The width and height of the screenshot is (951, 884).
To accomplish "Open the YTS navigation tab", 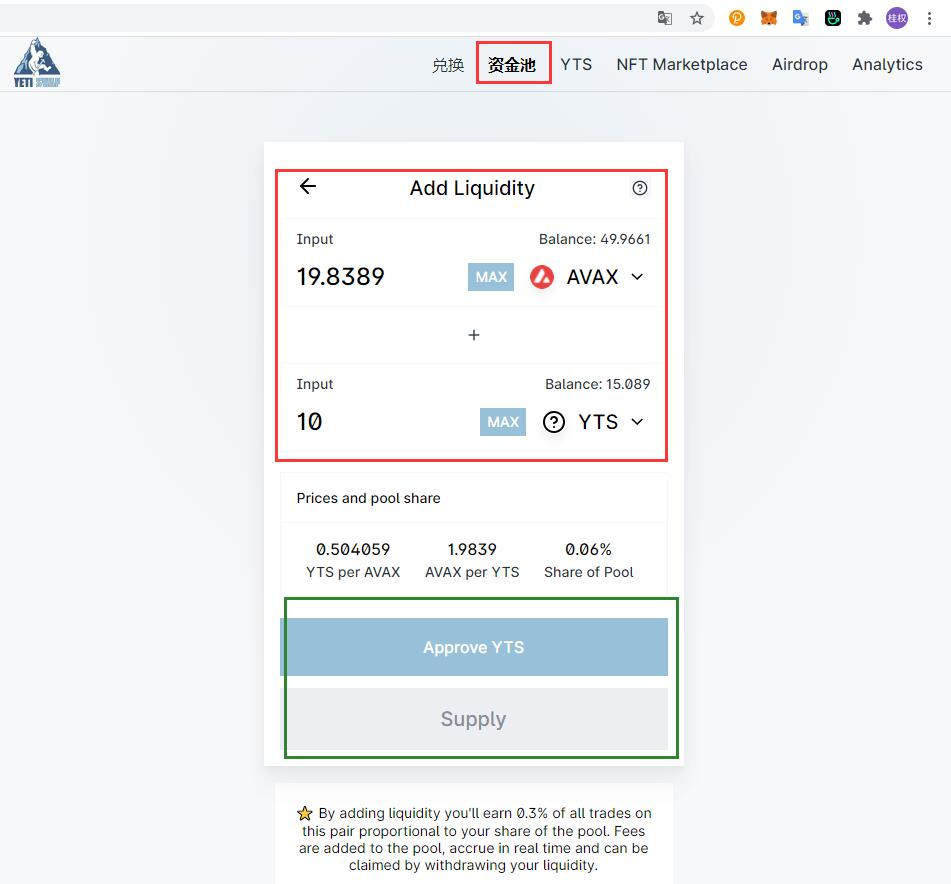I will coord(576,64).
